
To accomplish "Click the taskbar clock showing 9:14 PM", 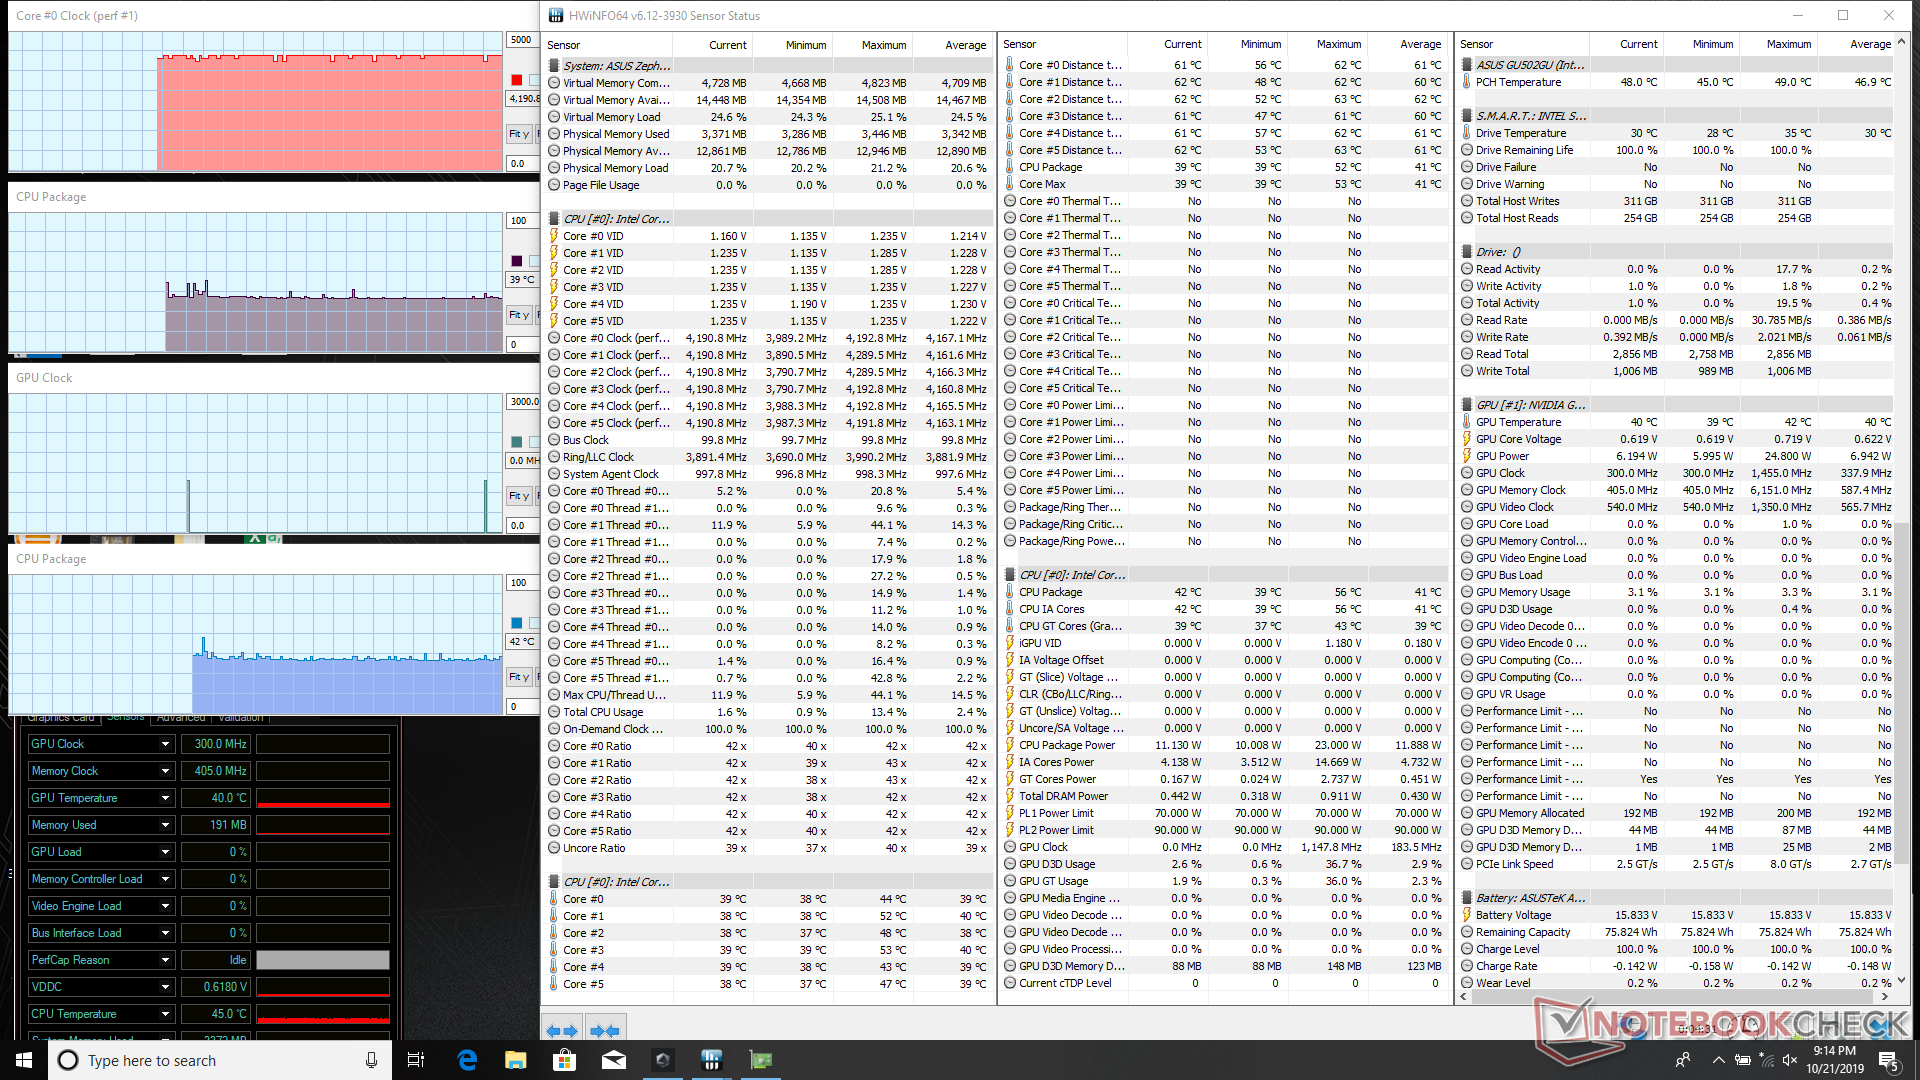I will pyautogui.click(x=1834, y=1060).
